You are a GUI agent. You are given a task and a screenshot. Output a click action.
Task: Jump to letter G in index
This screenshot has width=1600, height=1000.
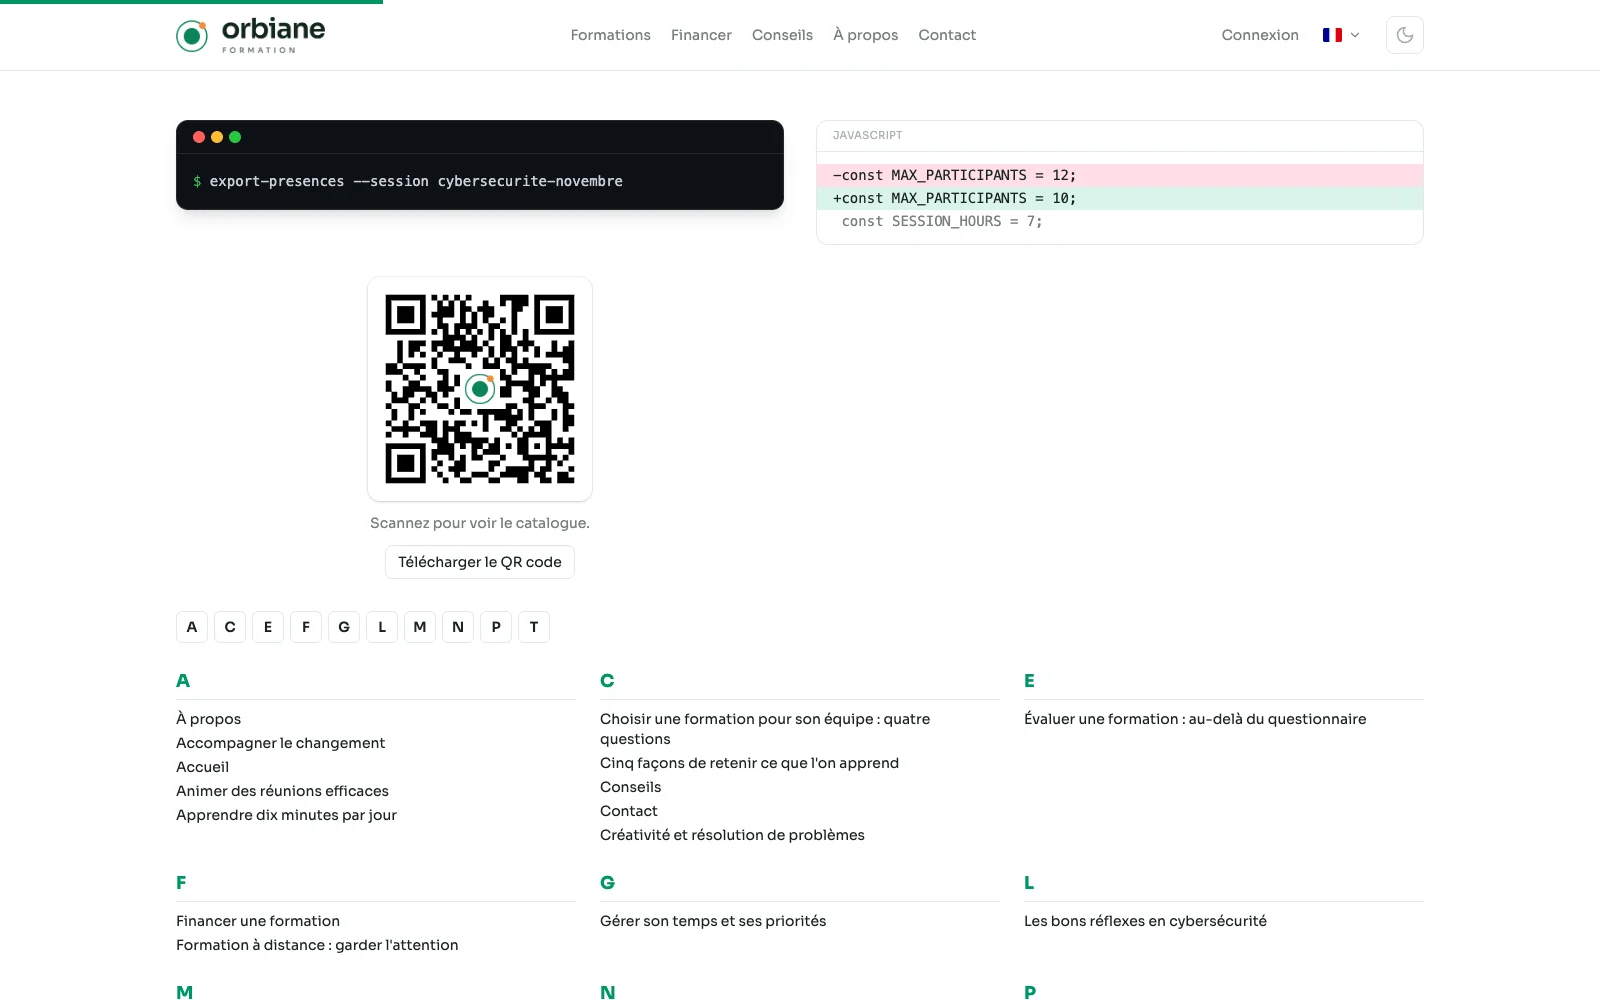(344, 627)
